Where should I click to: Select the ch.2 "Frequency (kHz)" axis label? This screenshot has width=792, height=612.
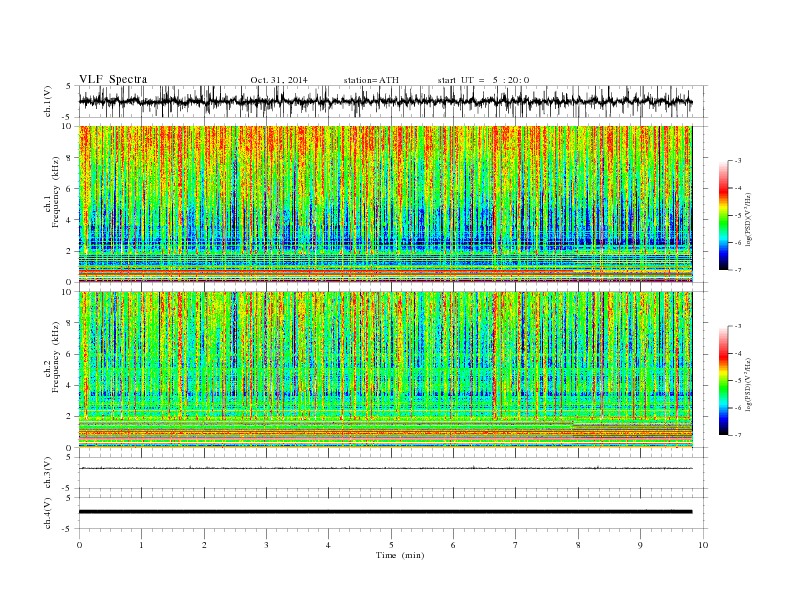[56, 357]
